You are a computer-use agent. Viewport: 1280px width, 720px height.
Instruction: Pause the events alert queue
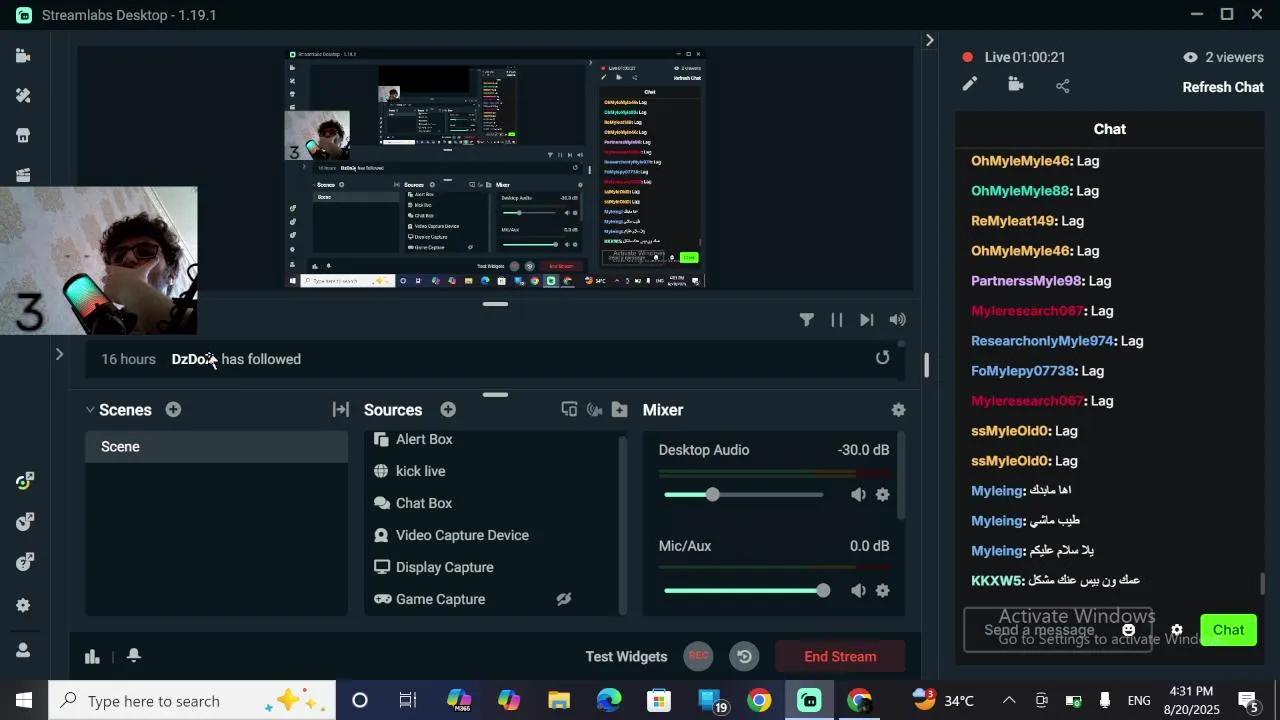837,320
